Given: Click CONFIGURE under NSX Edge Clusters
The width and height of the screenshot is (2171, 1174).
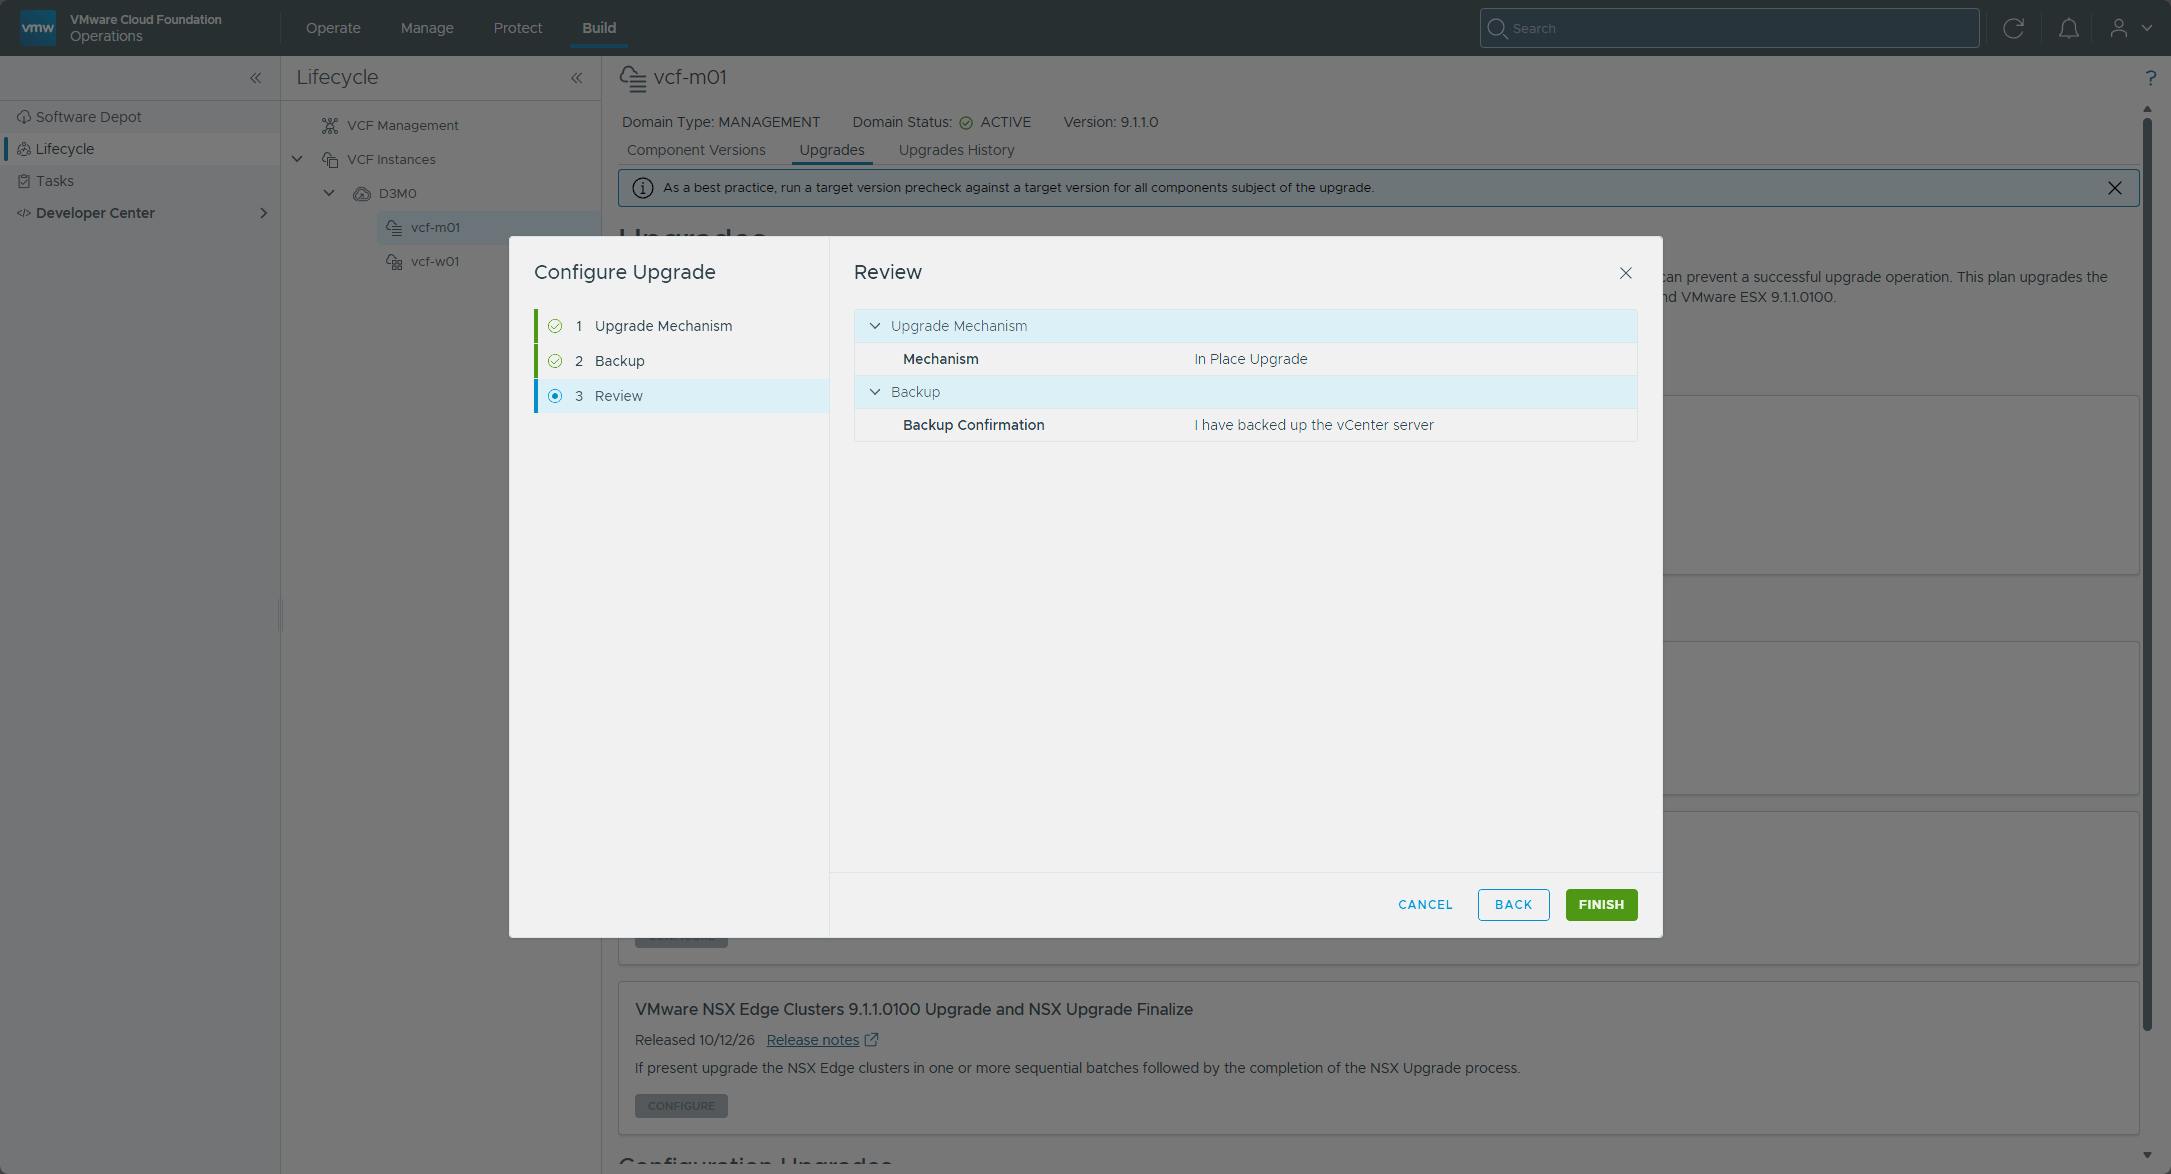Looking at the screenshot, I should point(681,1106).
